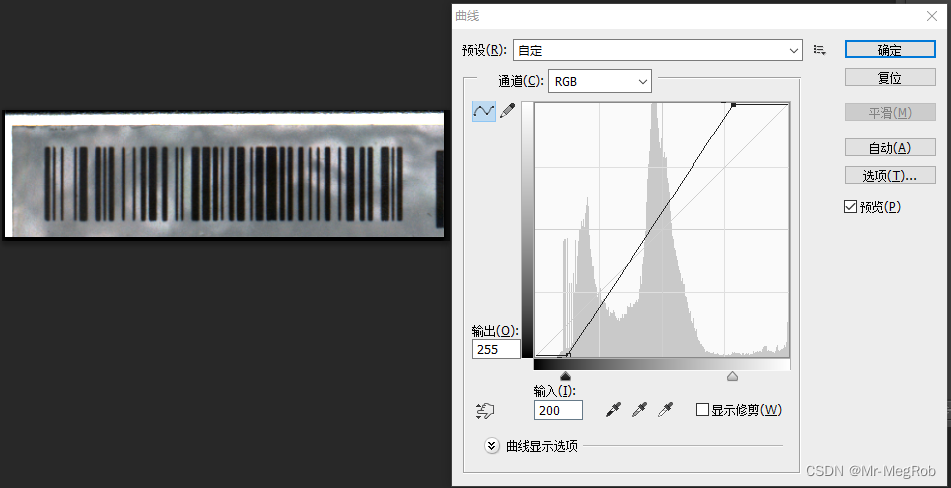Click the white point input slider
Screen dimensions: 951x488
click(x=732, y=376)
